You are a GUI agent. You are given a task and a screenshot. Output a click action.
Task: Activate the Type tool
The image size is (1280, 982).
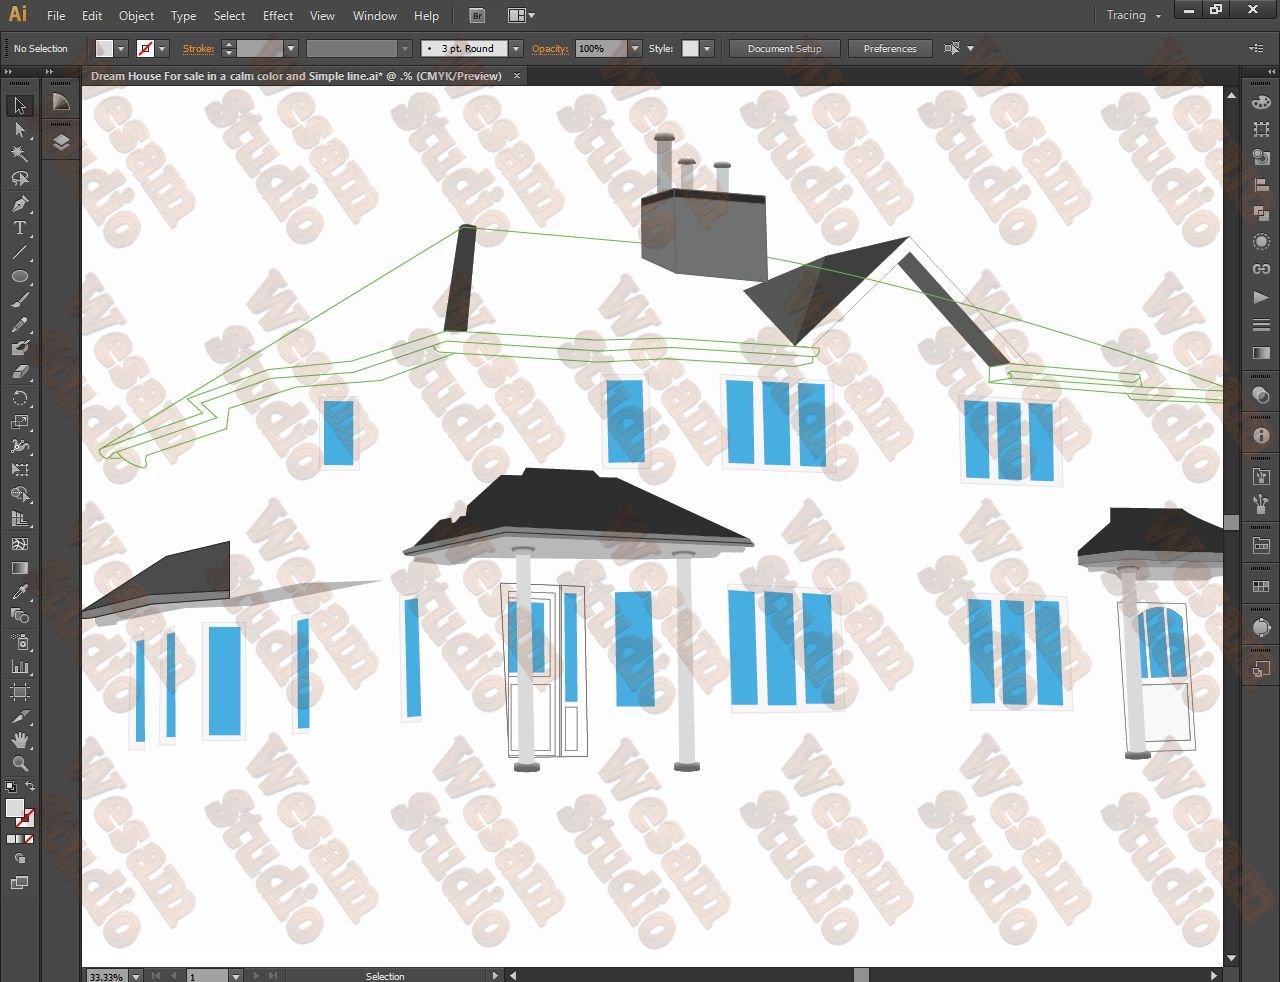pos(20,228)
